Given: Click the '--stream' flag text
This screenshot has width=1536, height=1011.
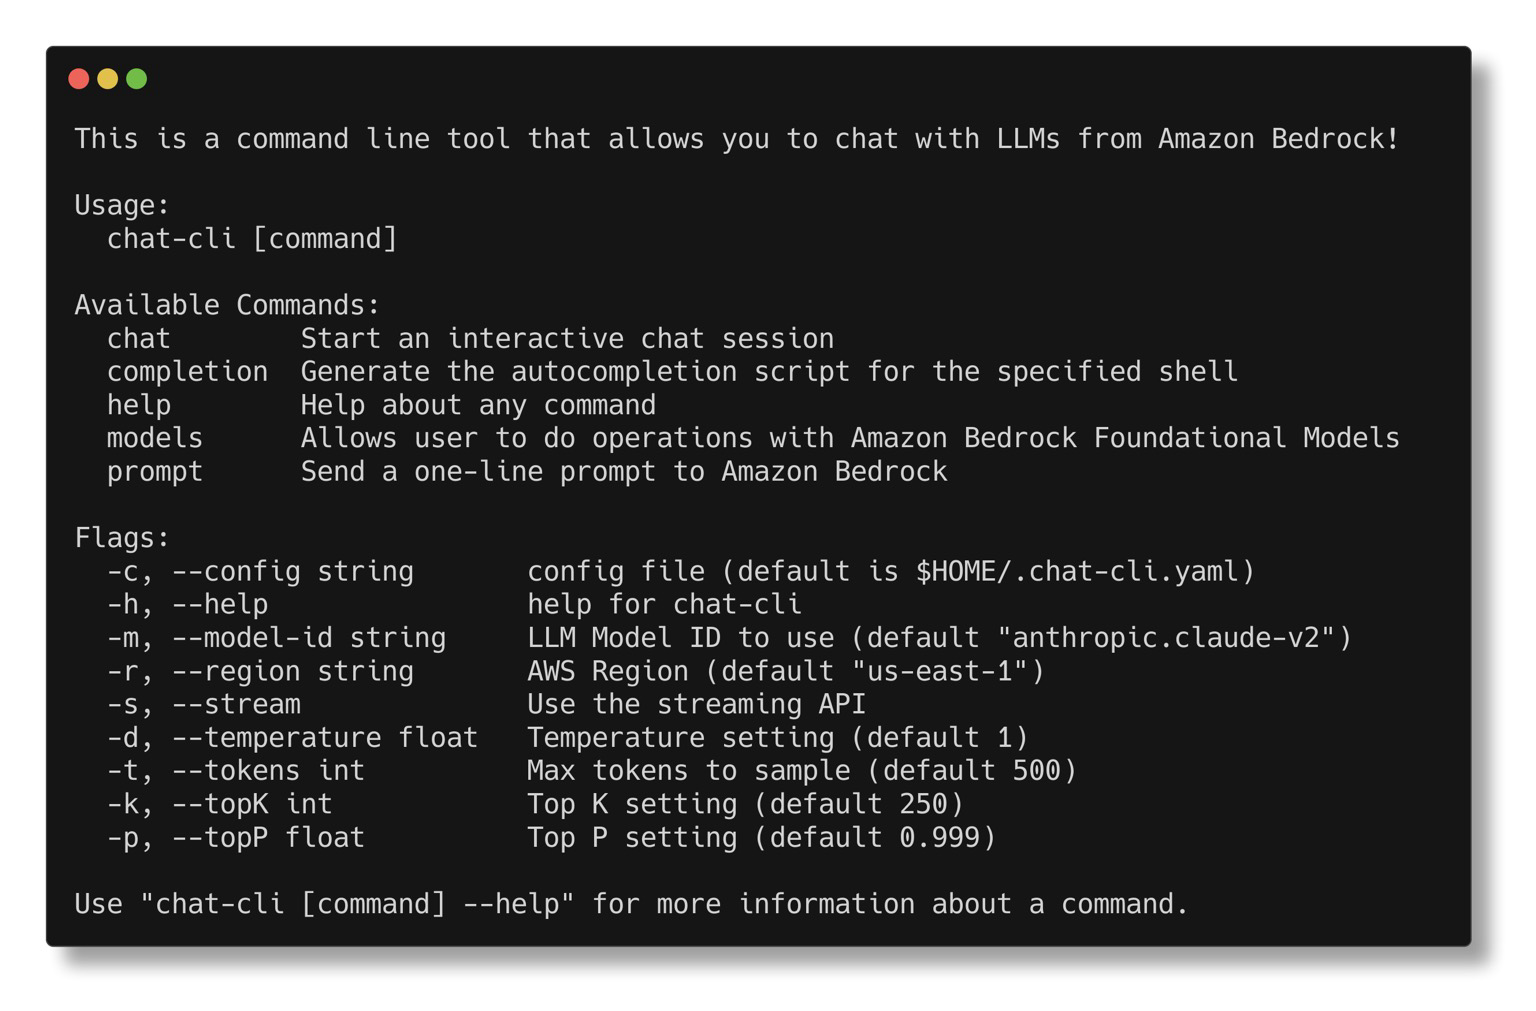Looking at the screenshot, I should [x=236, y=705].
